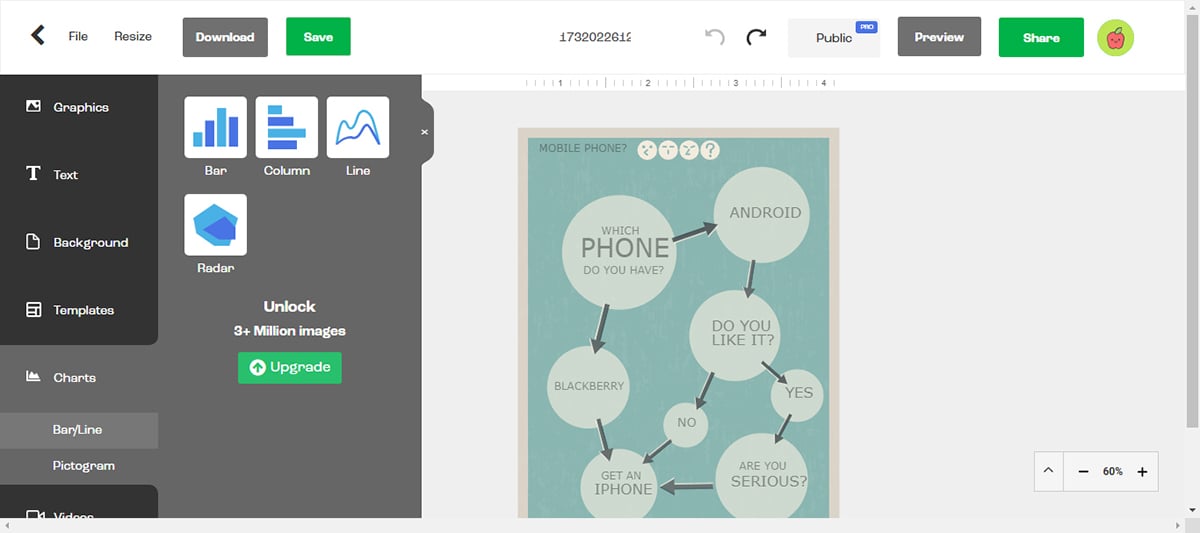Image resolution: width=1200 pixels, height=533 pixels.
Task: Open the apple avatar profile
Action: click(x=1115, y=37)
